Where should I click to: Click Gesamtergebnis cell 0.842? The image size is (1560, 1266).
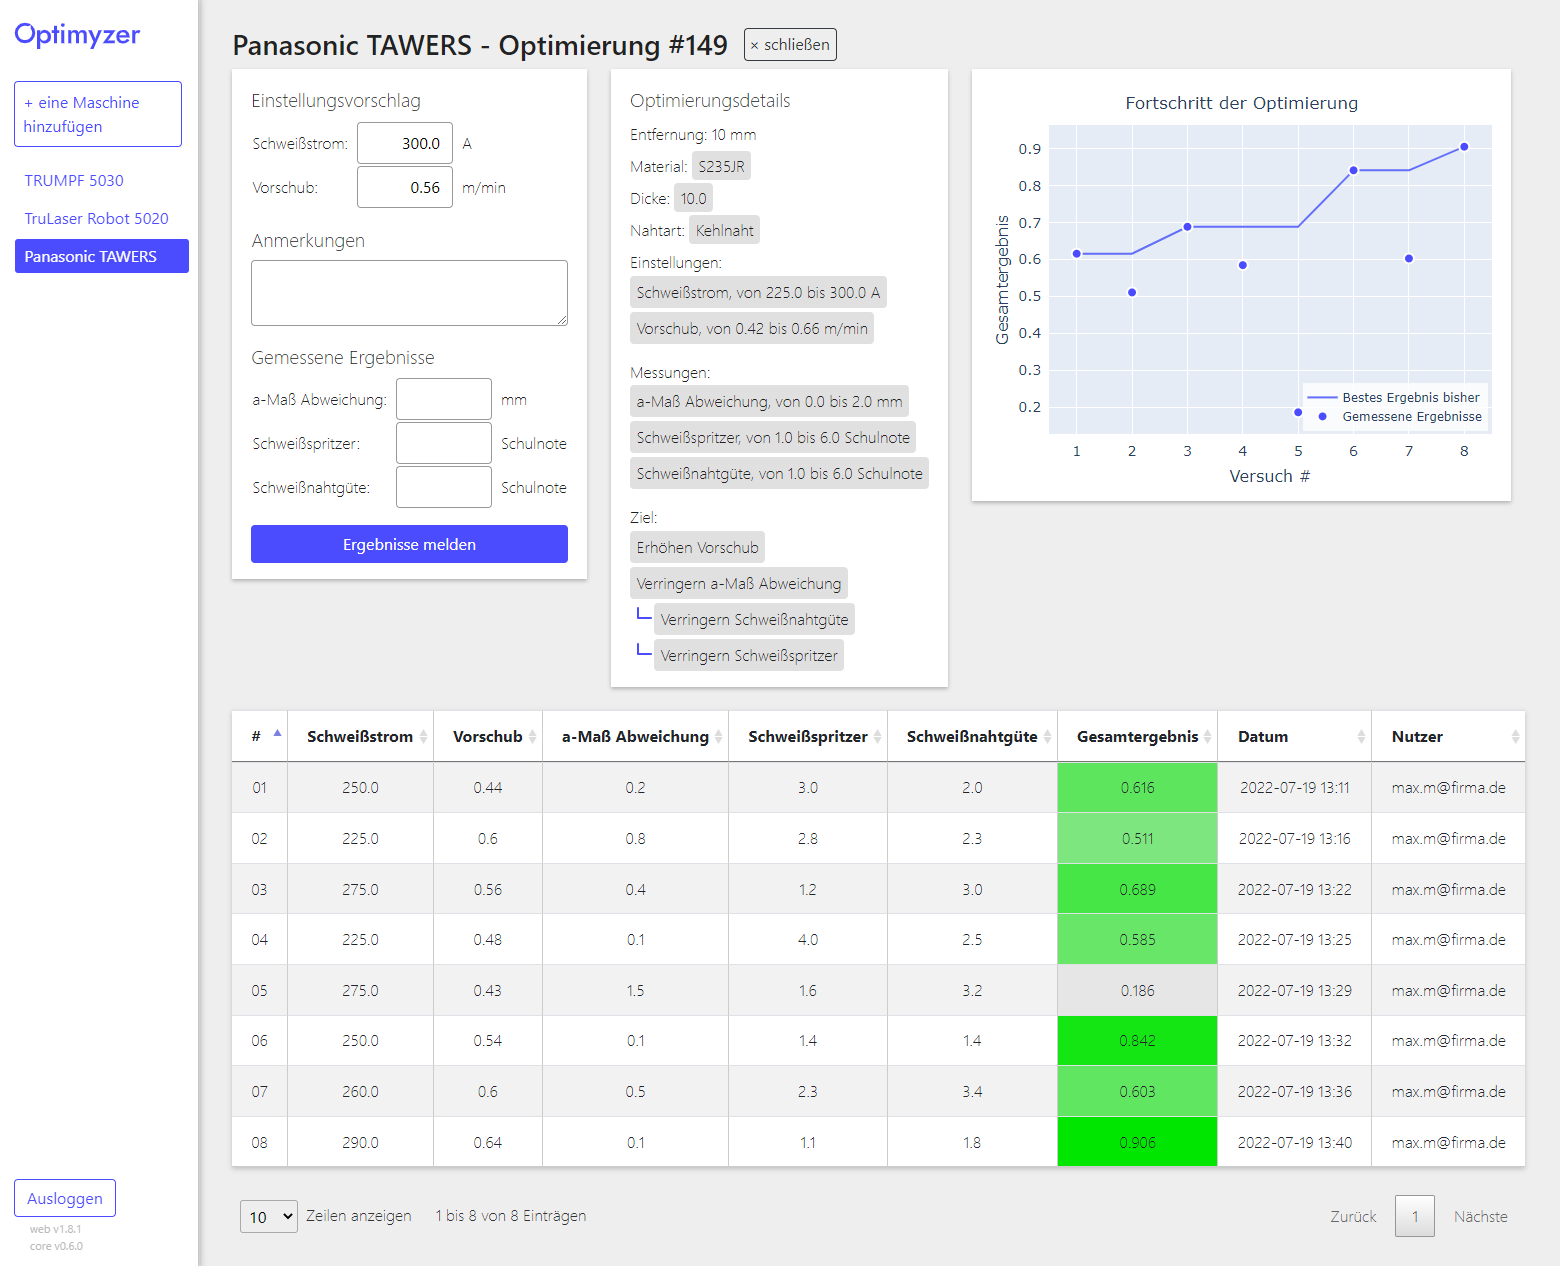pyautogui.click(x=1137, y=1040)
